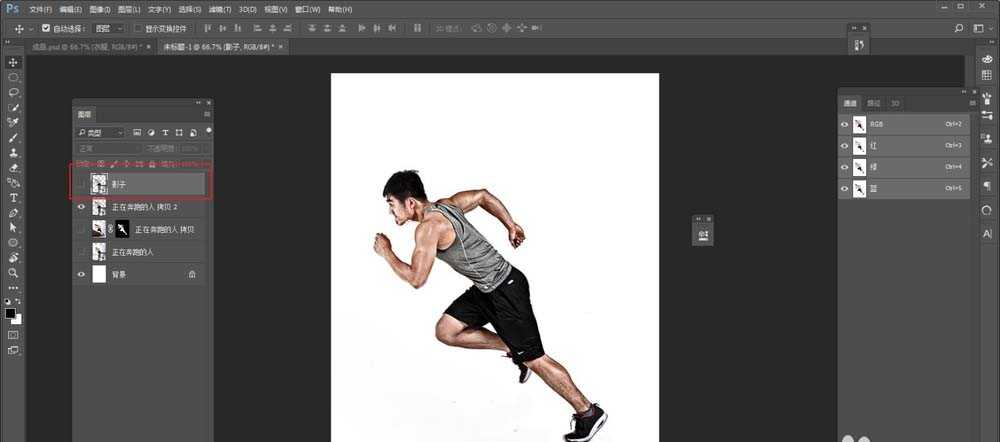Hide the RGB channel eye icon
Image resolution: width=1000 pixels, height=442 pixels.
coord(845,125)
